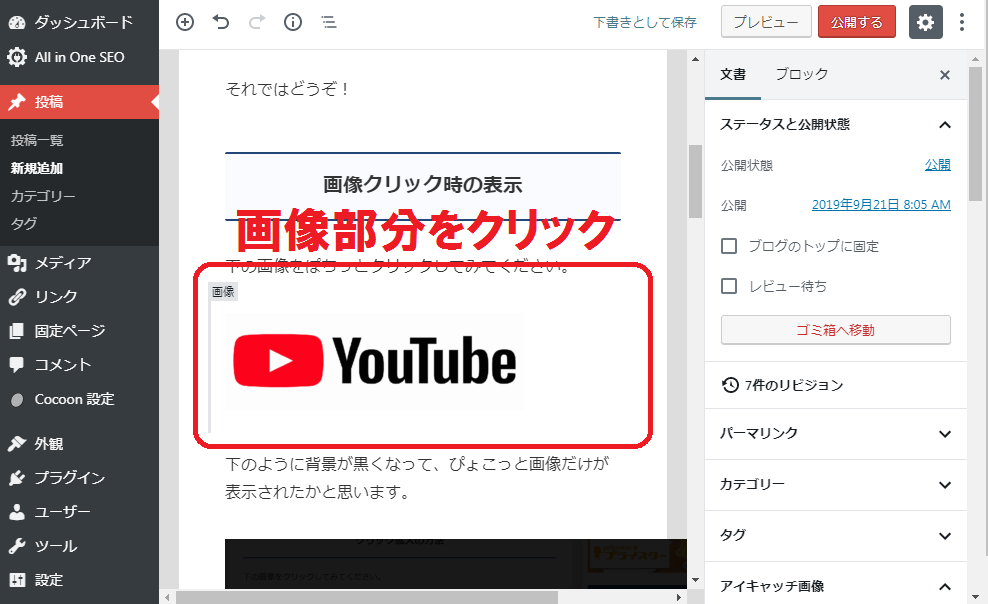The height and width of the screenshot is (604, 988).
Task: Select the YouTube logo image block
Action: coord(375,361)
